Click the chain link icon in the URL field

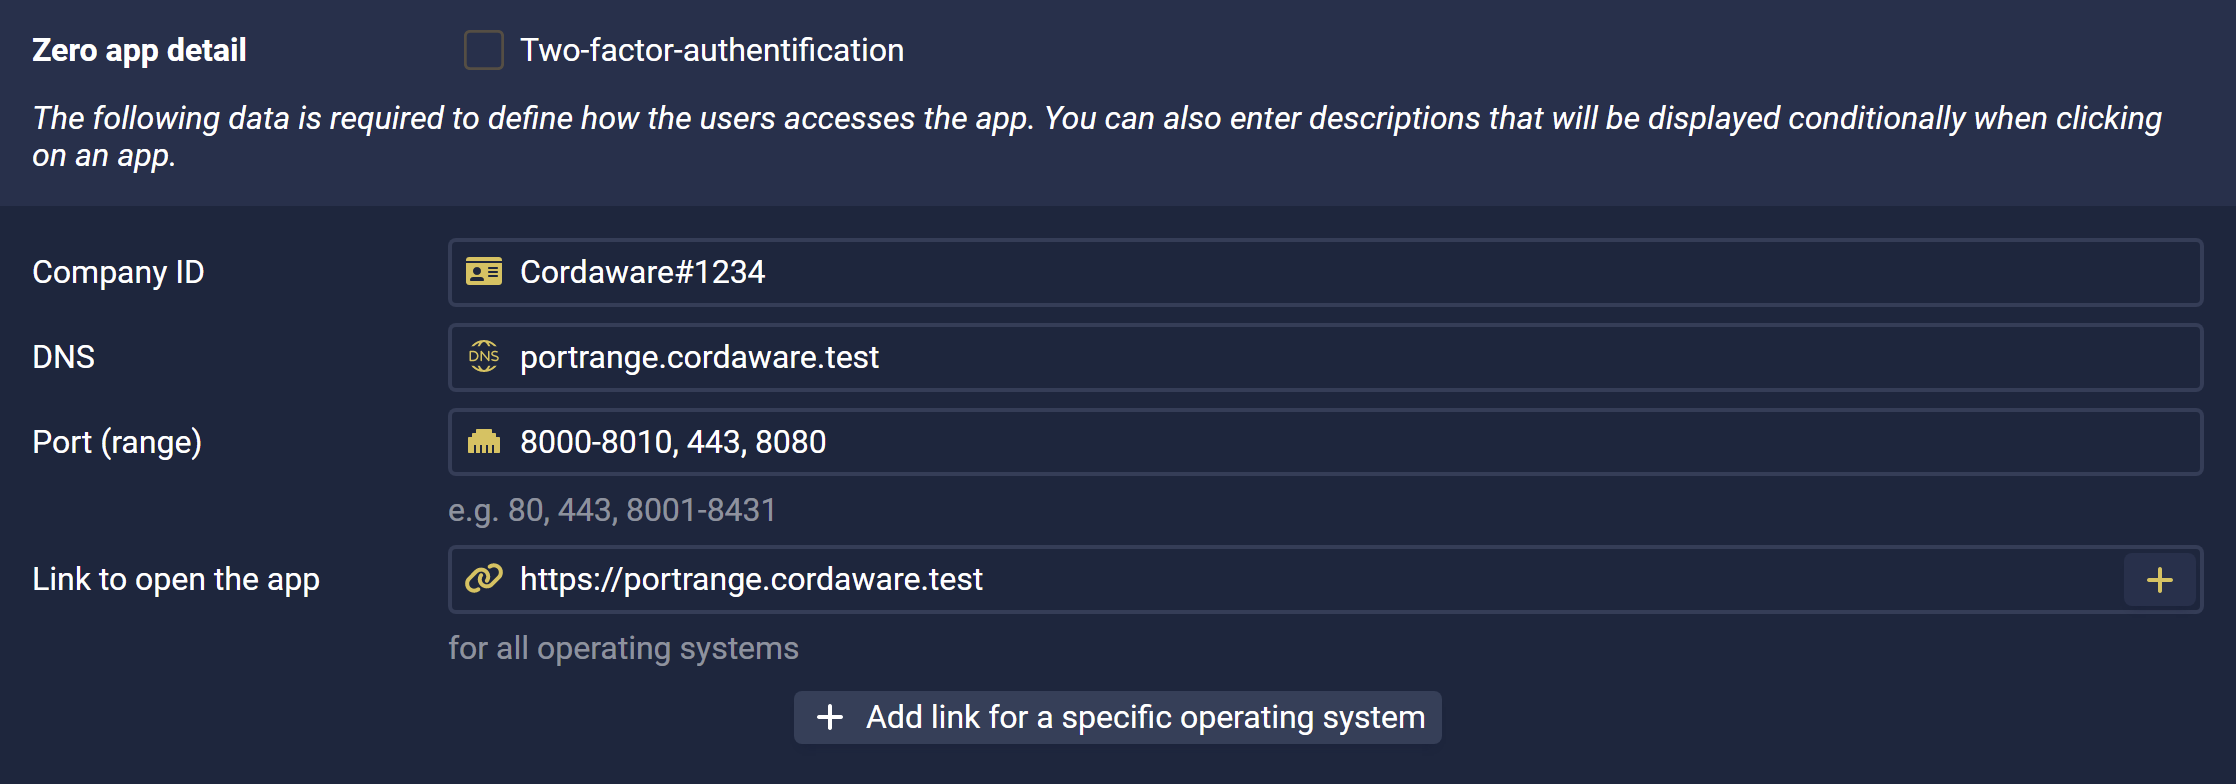(484, 579)
